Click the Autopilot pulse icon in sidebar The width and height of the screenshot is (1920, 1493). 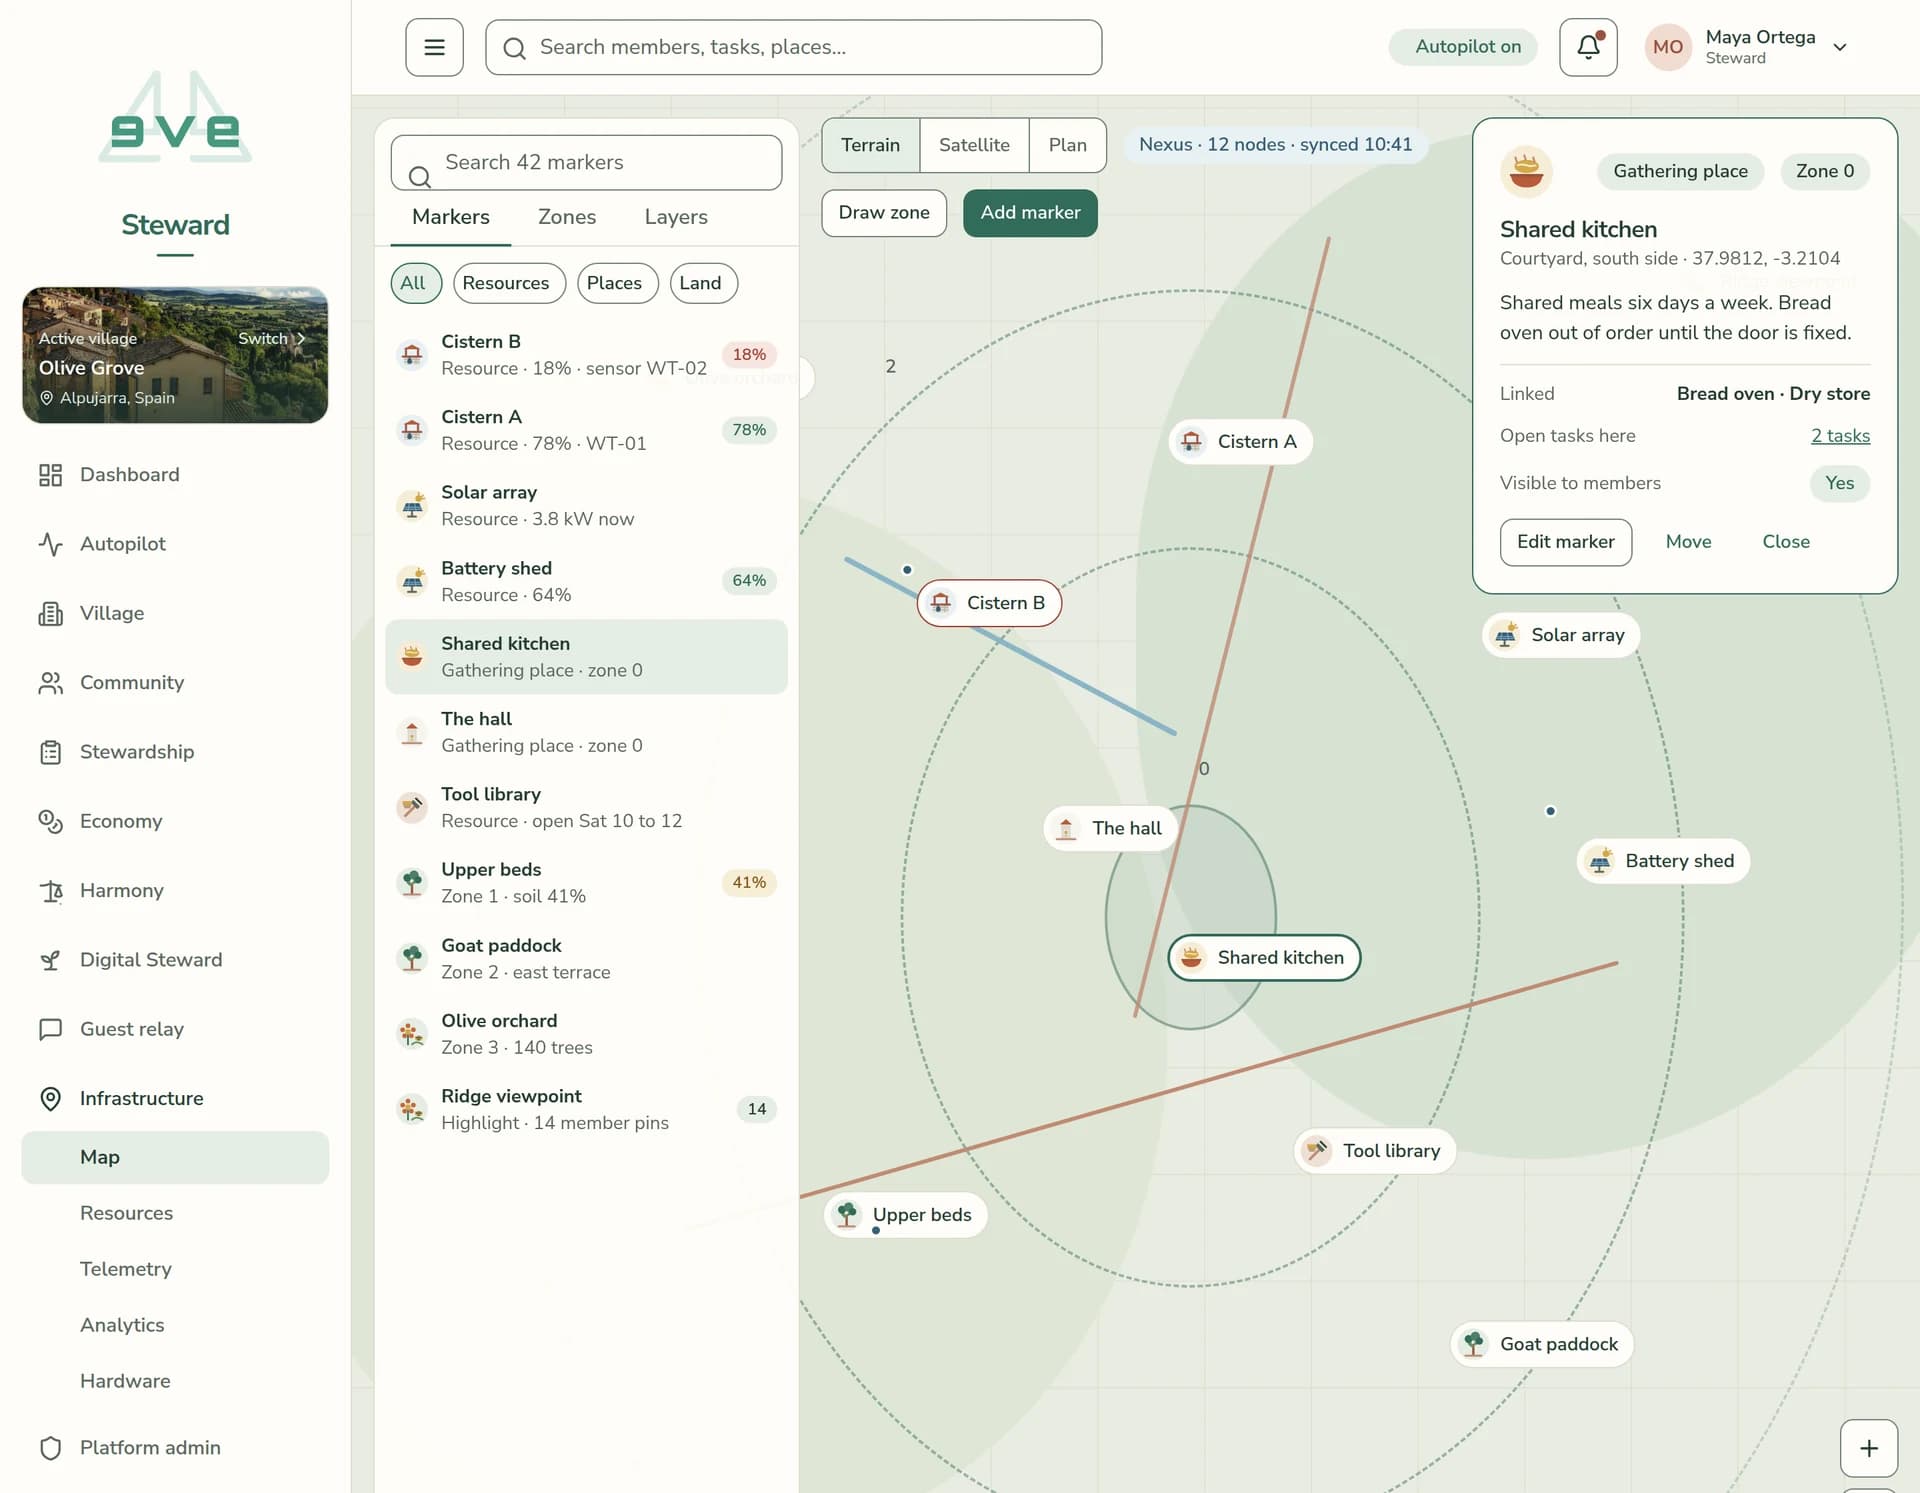(x=51, y=544)
